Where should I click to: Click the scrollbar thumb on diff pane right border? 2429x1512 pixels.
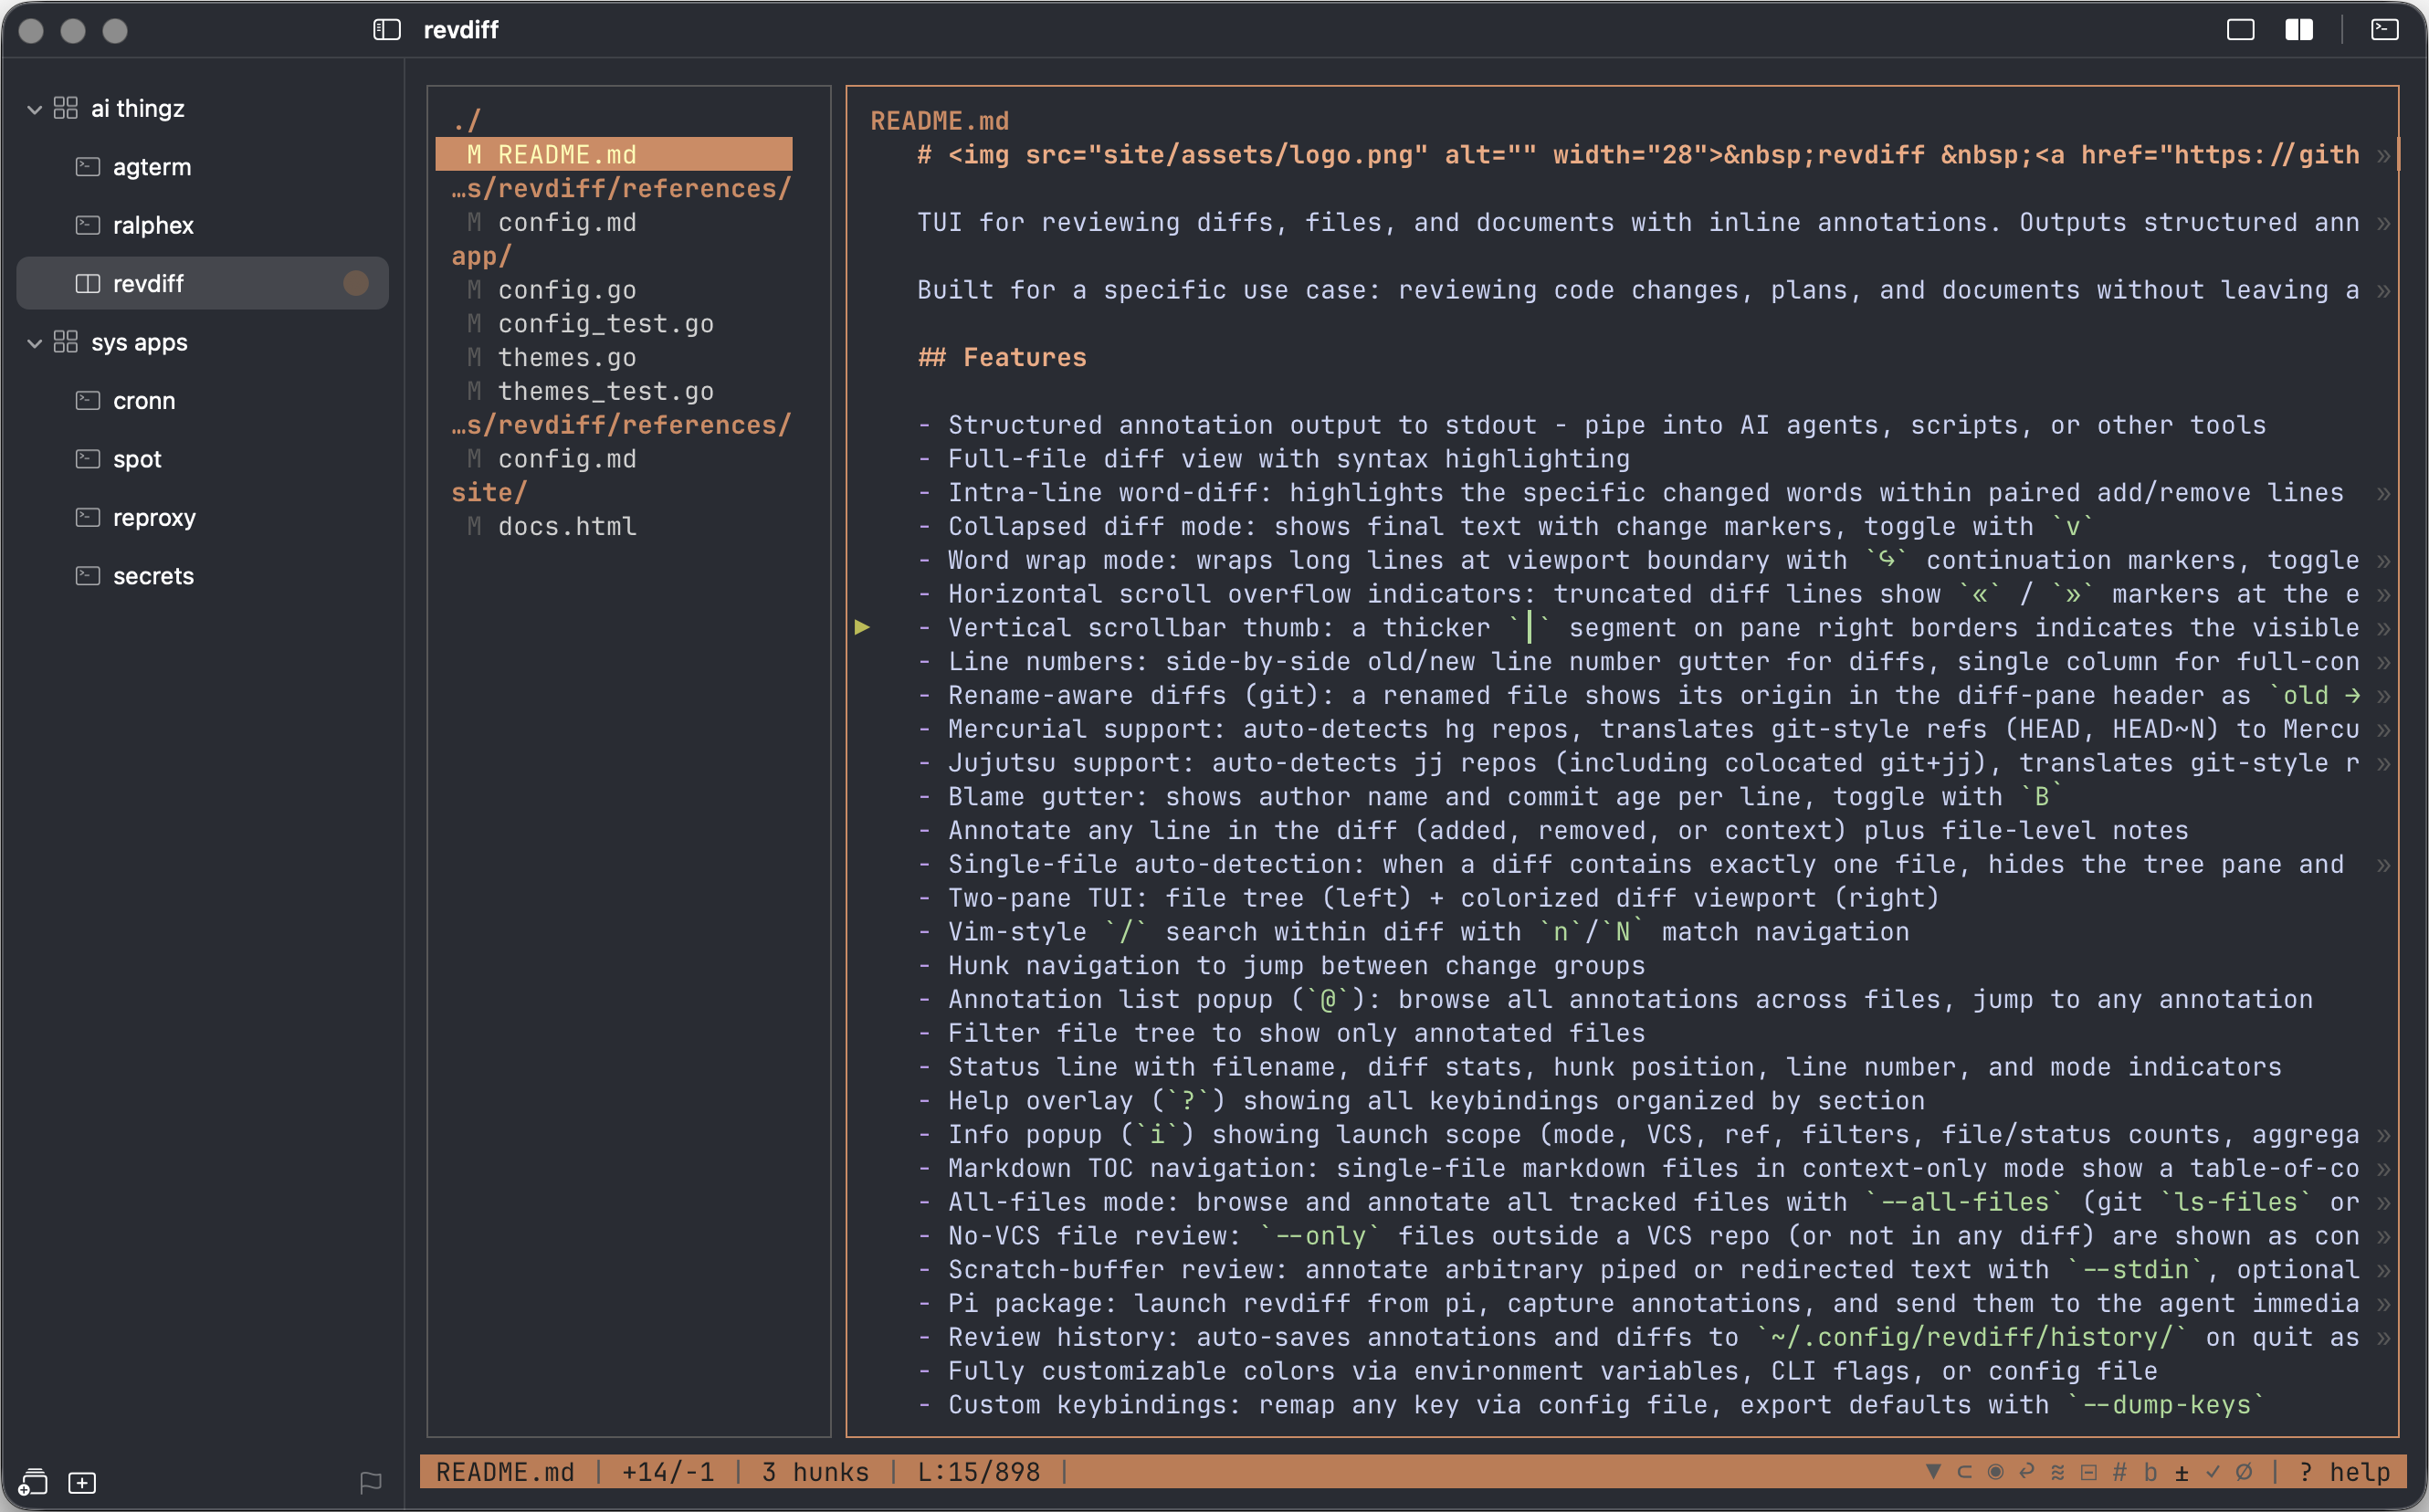(2398, 154)
